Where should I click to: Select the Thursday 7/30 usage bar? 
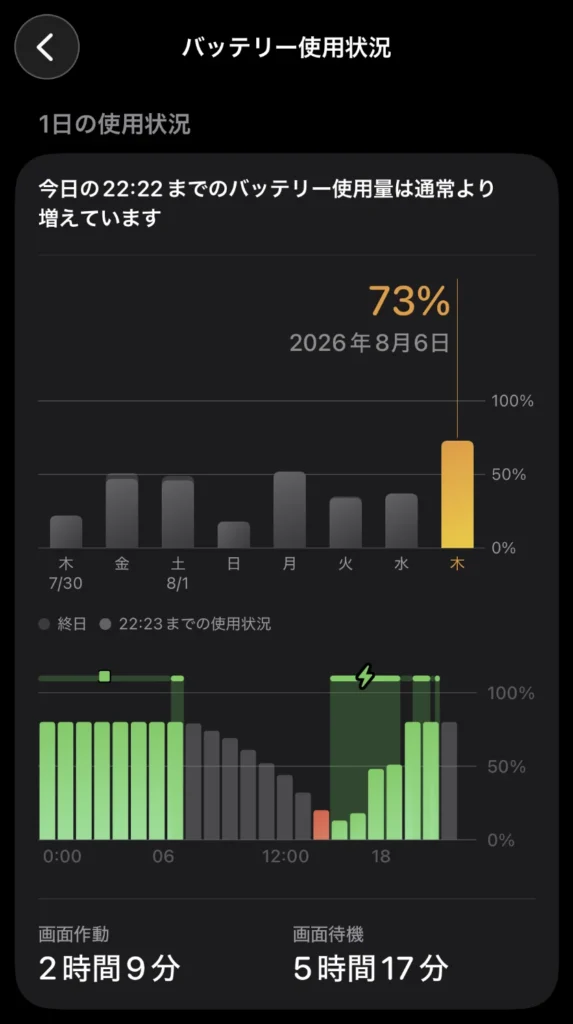pos(66,532)
